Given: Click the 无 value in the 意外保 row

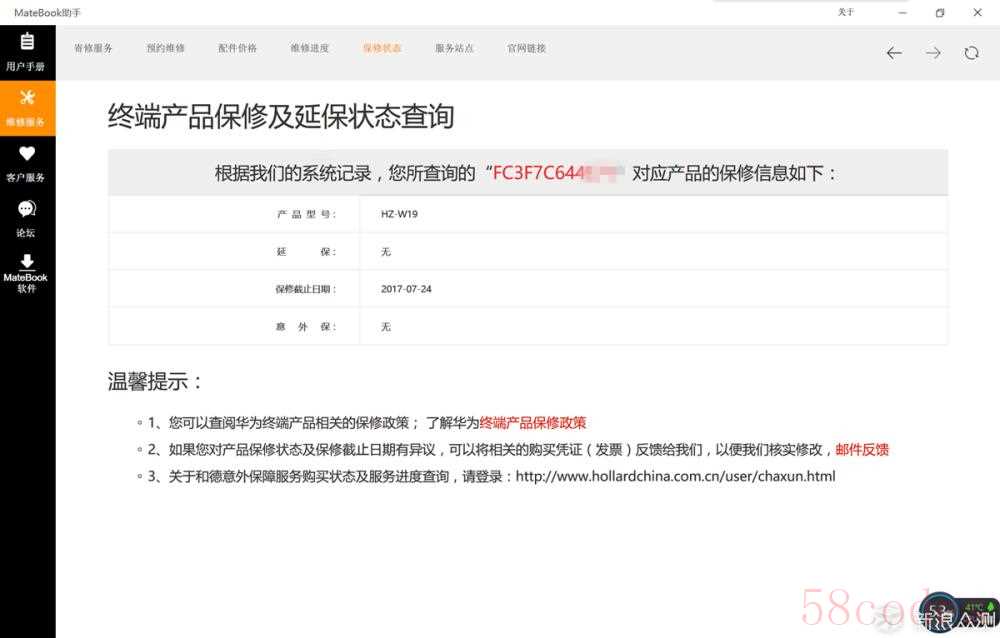Looking at the screenshot, I should tap(386, 327).
